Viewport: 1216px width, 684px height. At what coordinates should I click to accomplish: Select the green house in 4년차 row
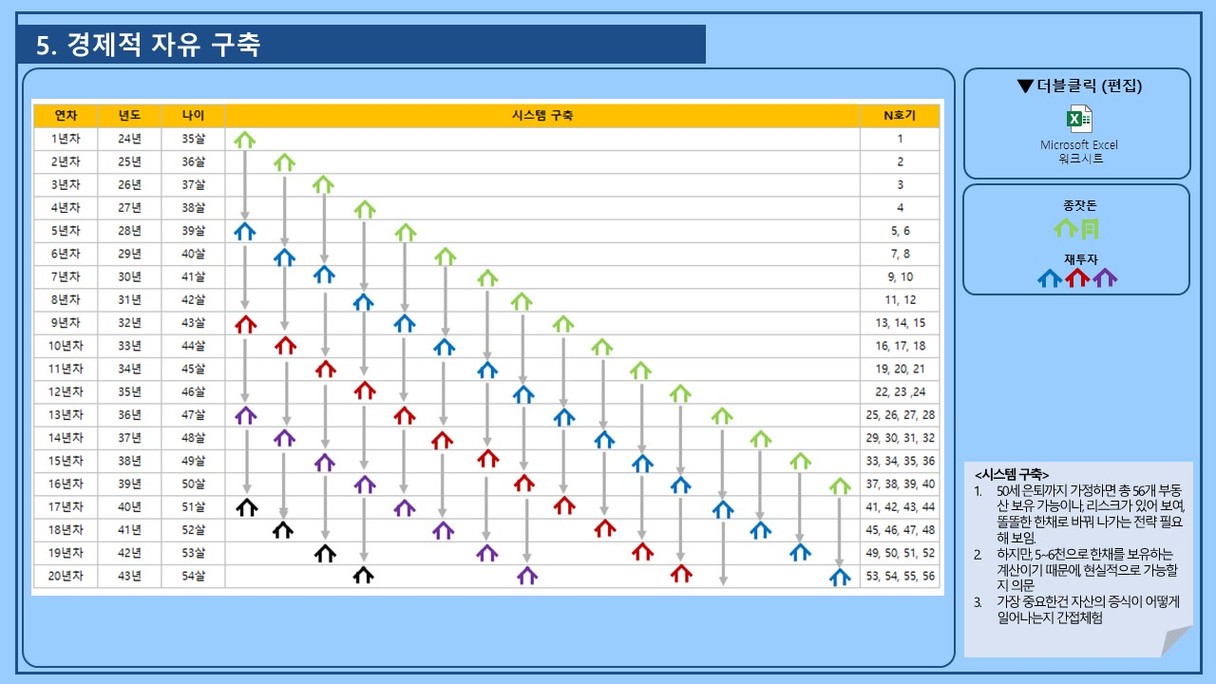[x=365, y=209]
